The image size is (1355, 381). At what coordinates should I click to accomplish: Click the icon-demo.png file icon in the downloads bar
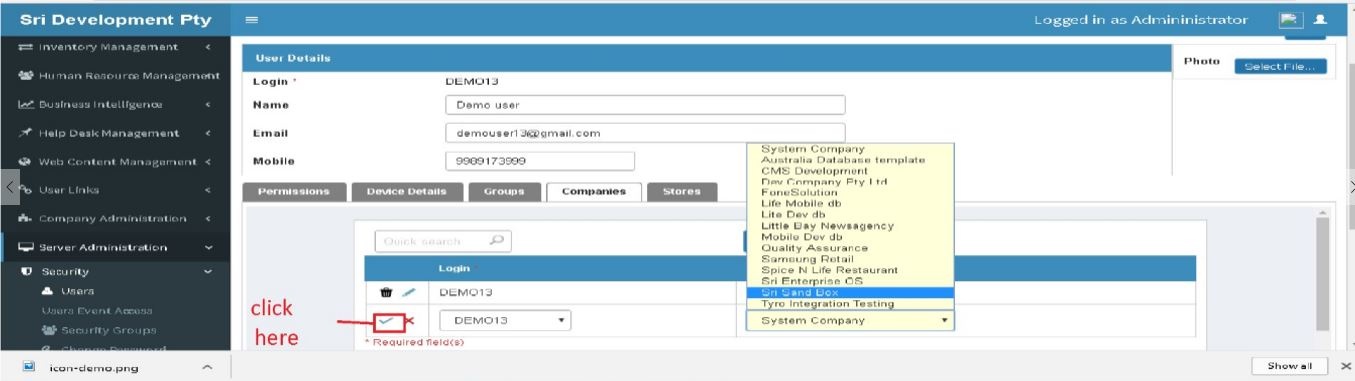click(x=29, y=367)
